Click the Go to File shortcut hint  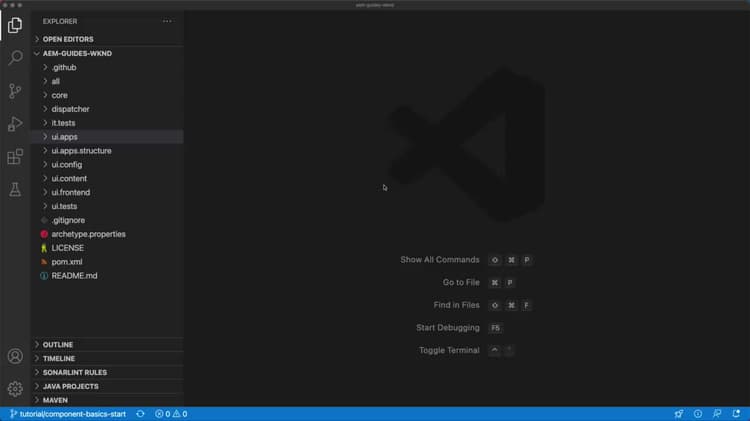[479, 282]
